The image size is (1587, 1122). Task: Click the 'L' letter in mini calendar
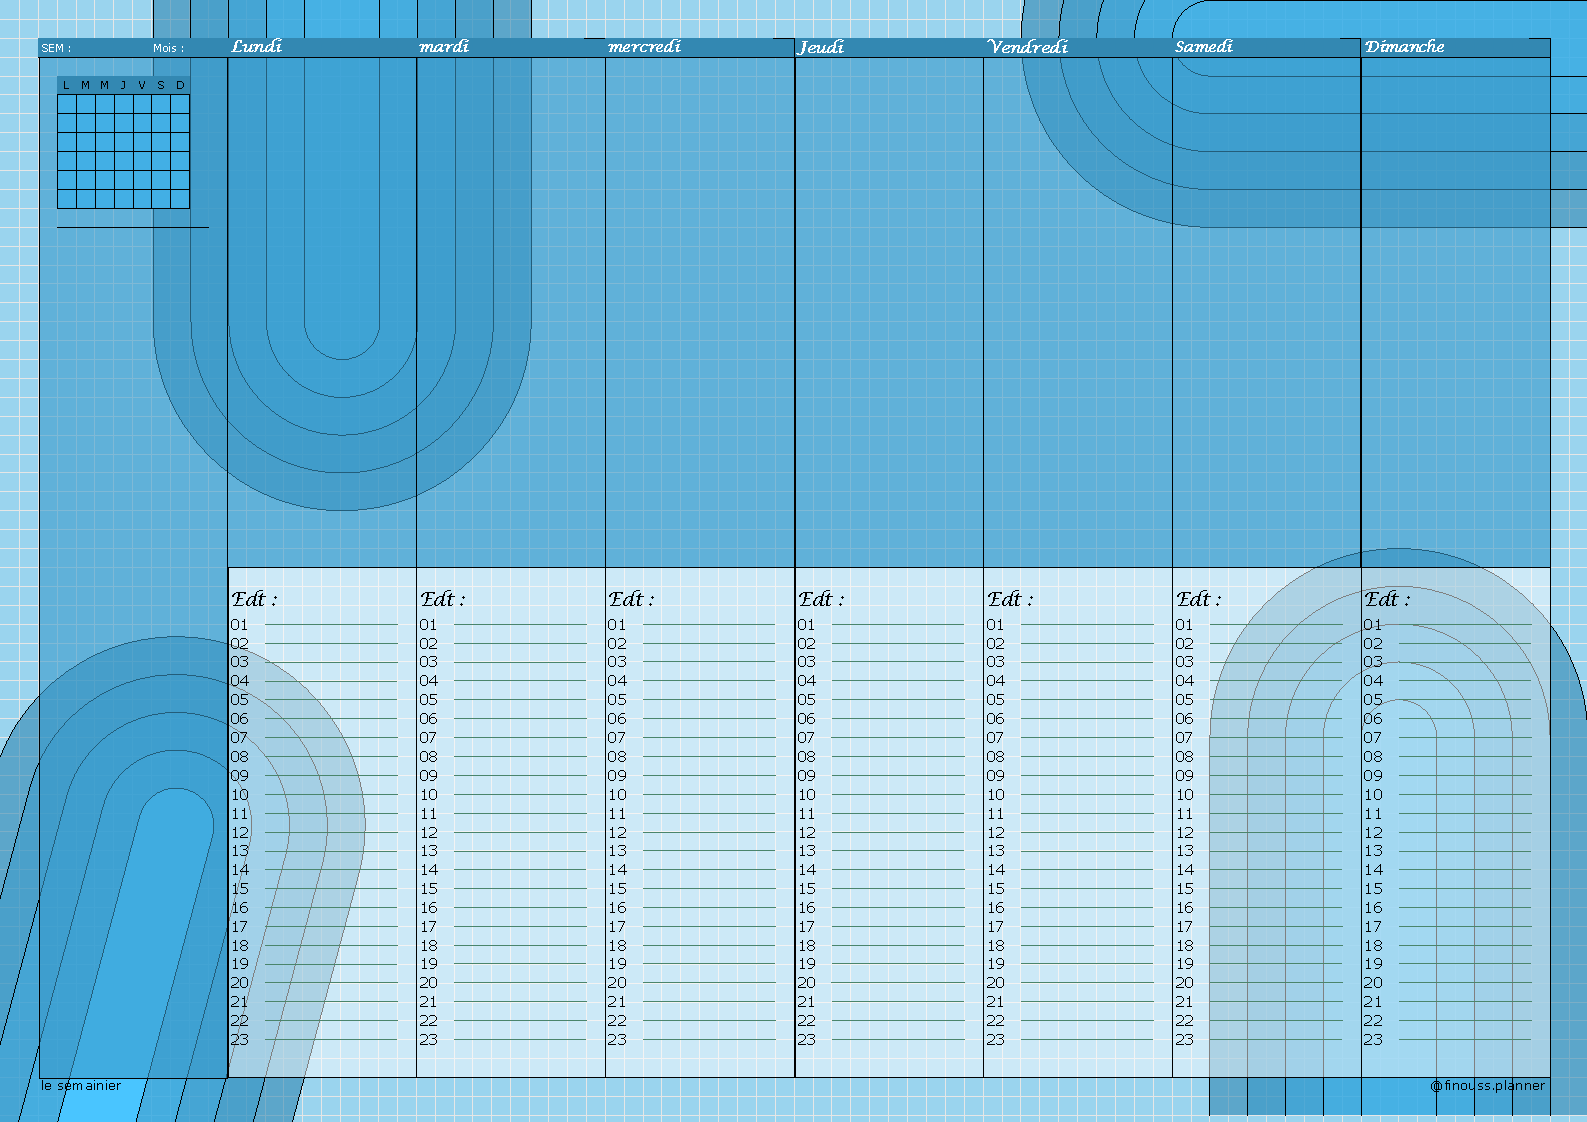pyautogui.click(x=66, y=86)
